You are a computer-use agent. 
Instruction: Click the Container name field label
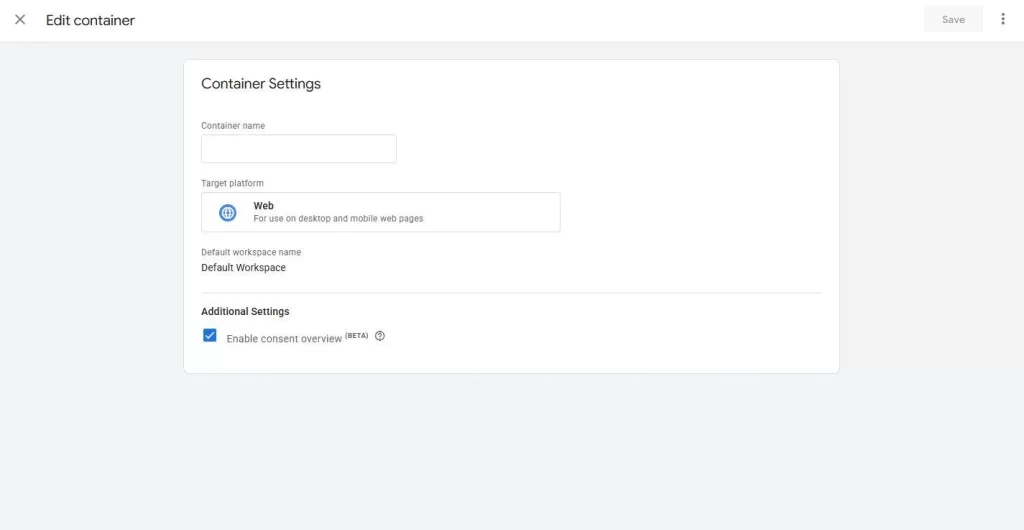point(233,126)
